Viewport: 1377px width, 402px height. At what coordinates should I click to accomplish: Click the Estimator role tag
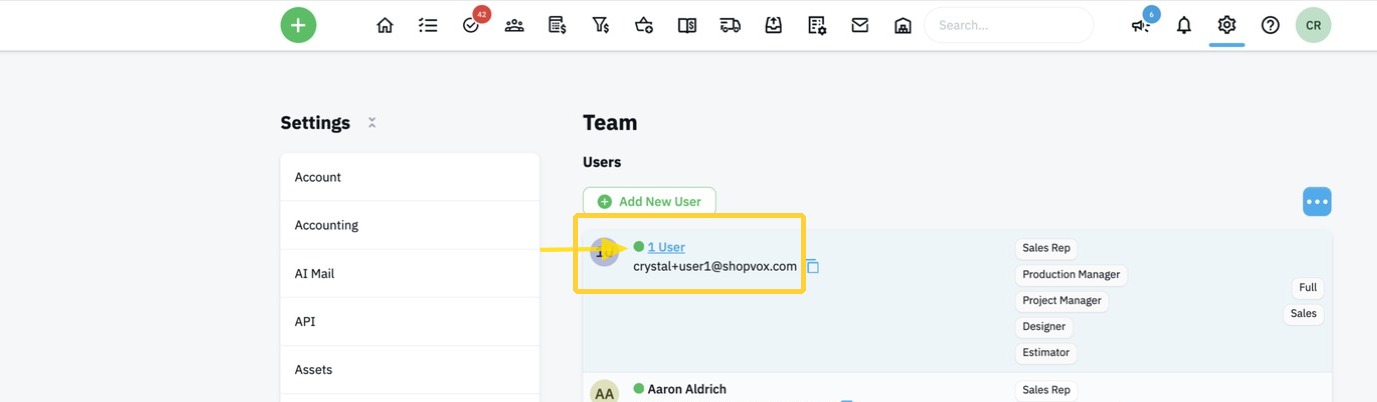pyautogui.click(x=1046, y=352)
